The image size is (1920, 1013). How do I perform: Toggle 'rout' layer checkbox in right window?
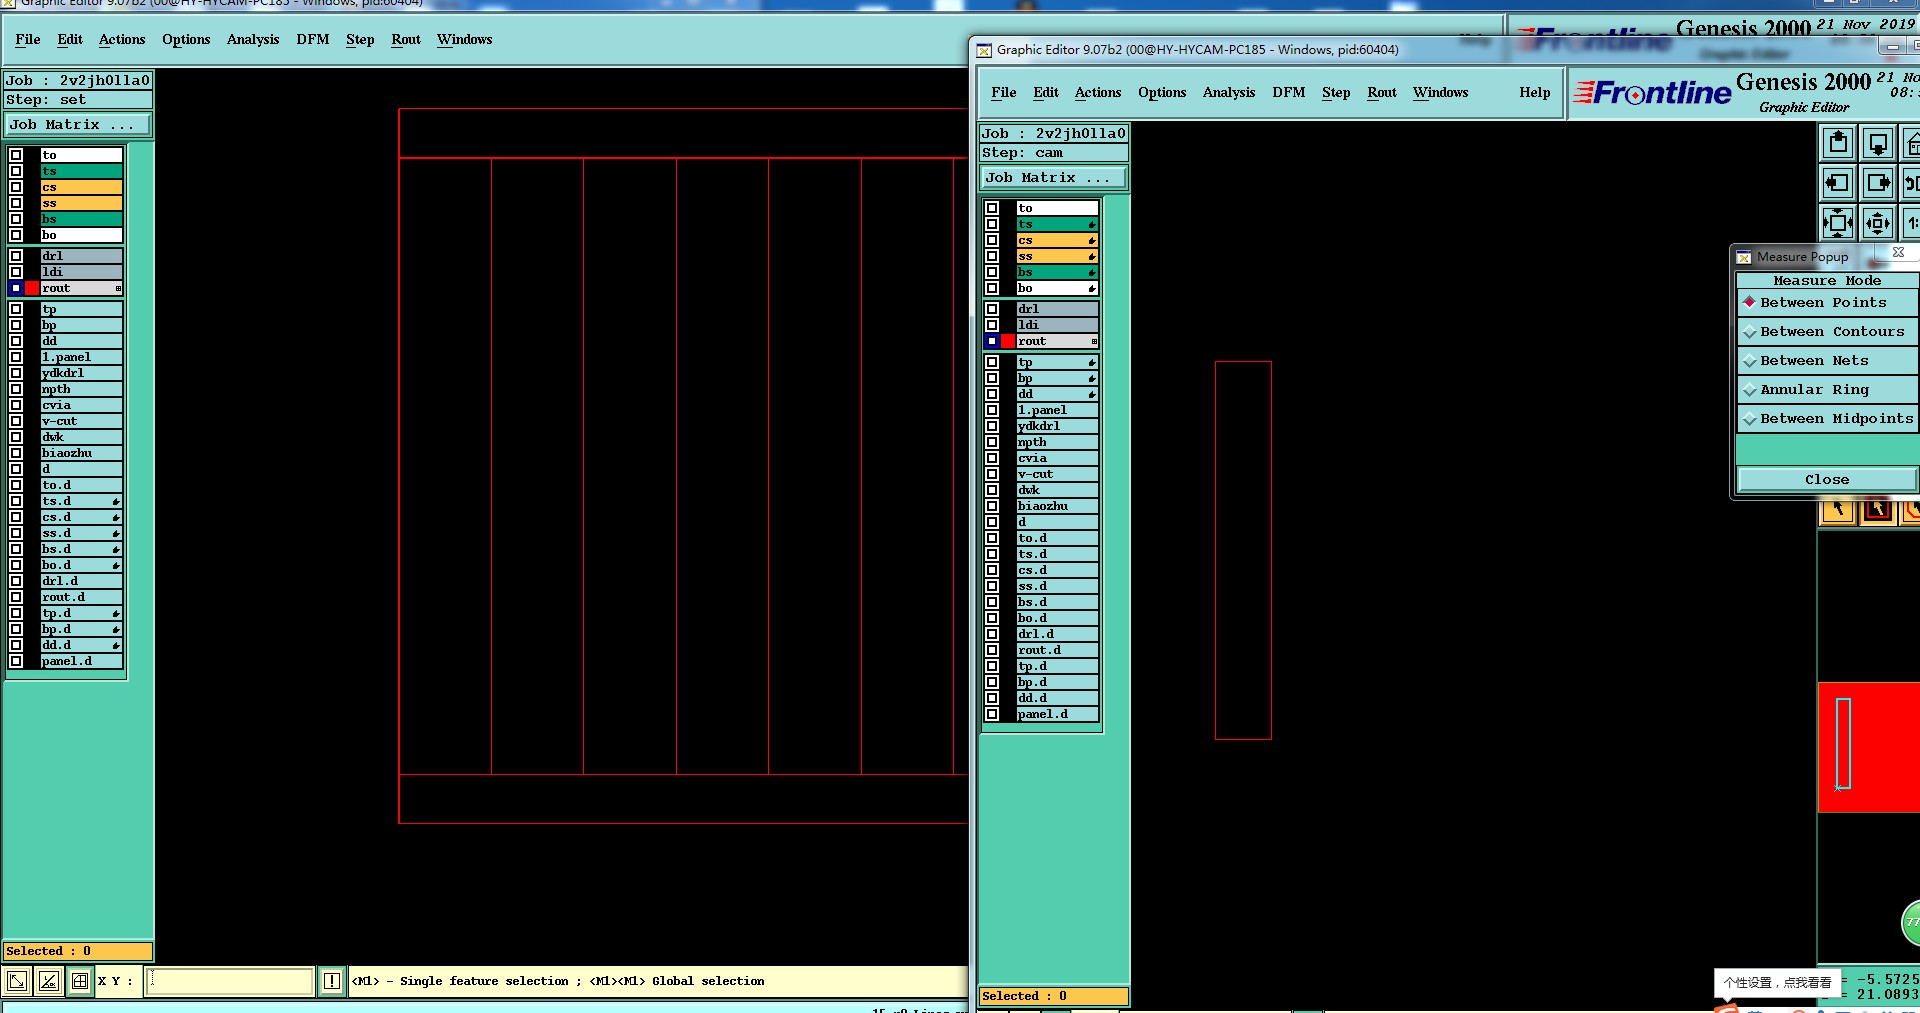(992, 341)
